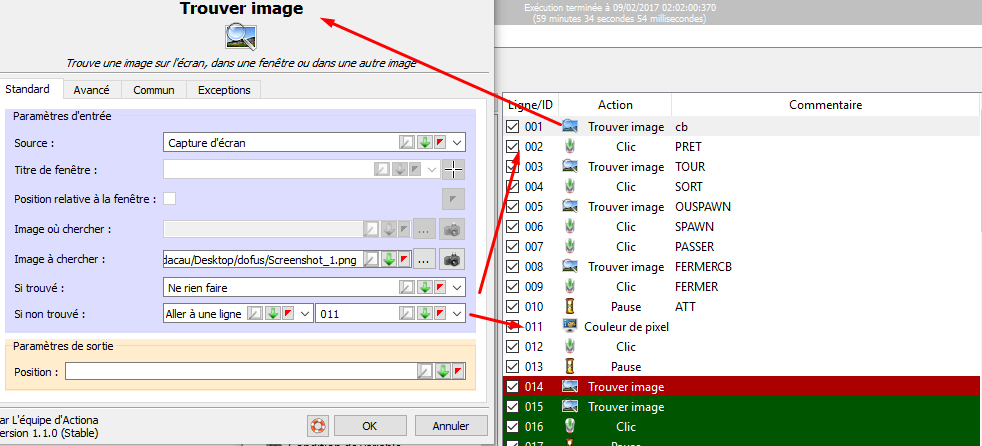Click the green variable arrow in Source field
982x446 pixels.
tap(423, 142)
